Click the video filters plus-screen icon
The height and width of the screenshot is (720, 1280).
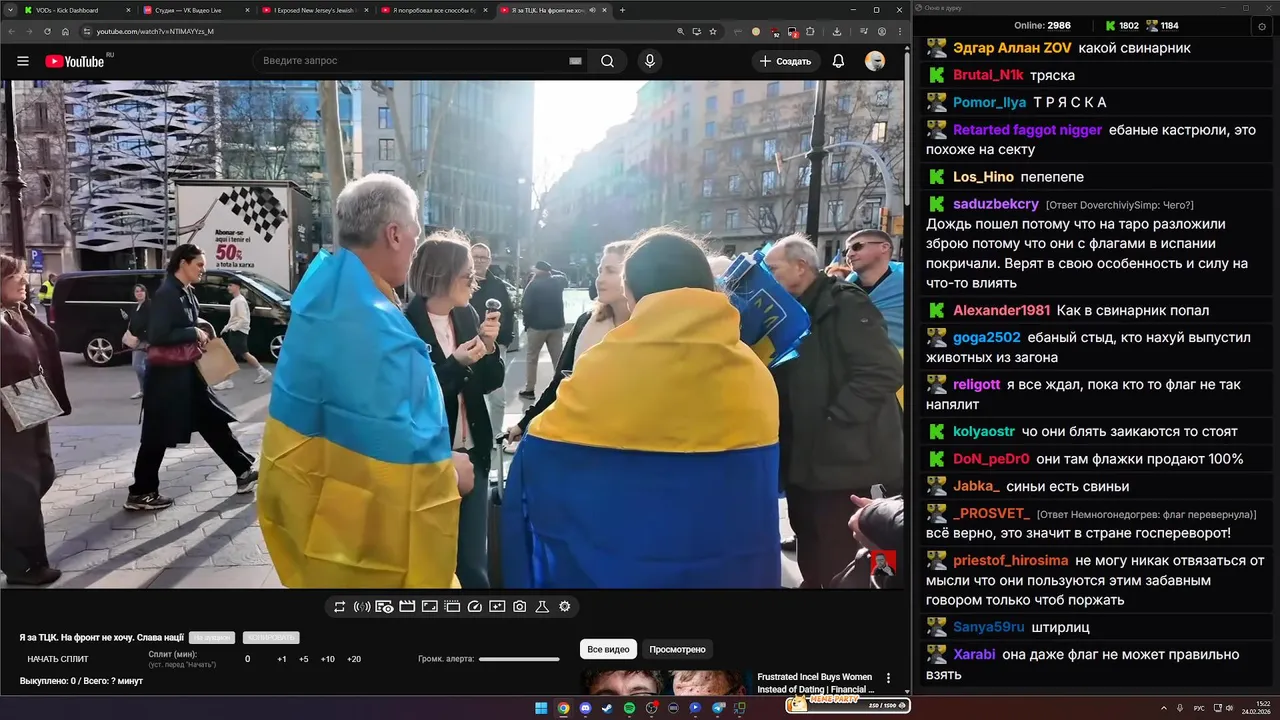click(x=497, y=606)
